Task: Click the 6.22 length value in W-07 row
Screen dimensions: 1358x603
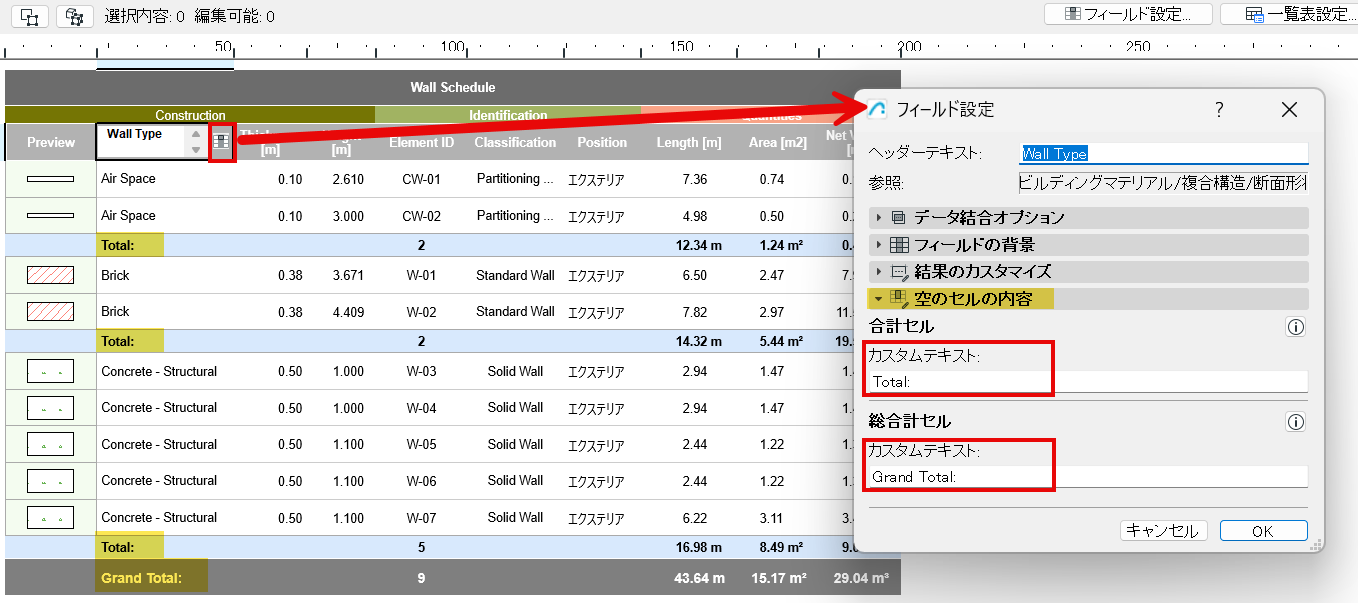Action: [x=694, y=517]
